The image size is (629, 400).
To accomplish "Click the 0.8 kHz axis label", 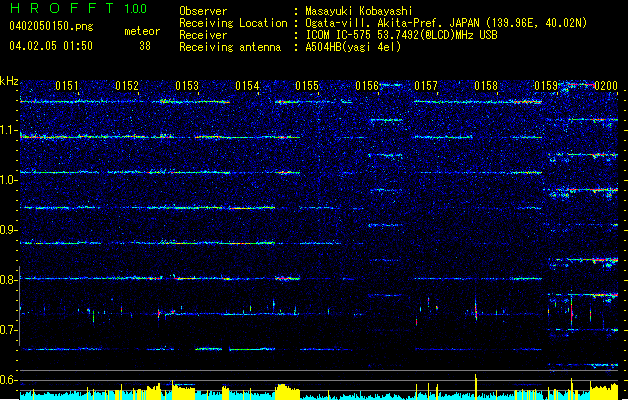I will click(9, 280).
